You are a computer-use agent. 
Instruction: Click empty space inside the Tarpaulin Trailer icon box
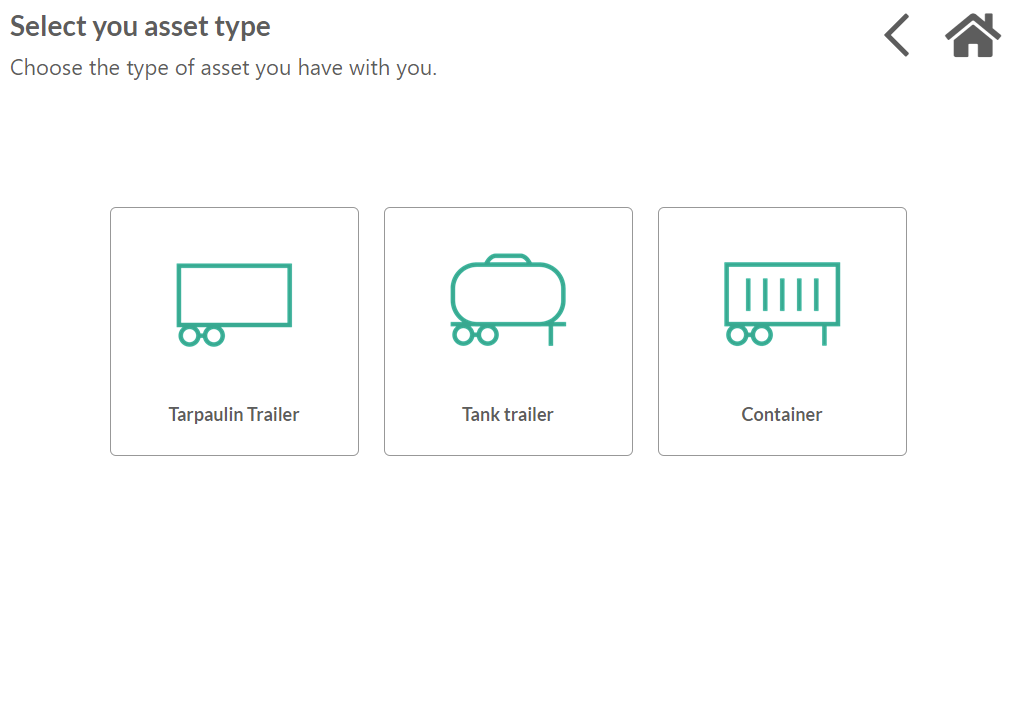(x=234, y=294)
